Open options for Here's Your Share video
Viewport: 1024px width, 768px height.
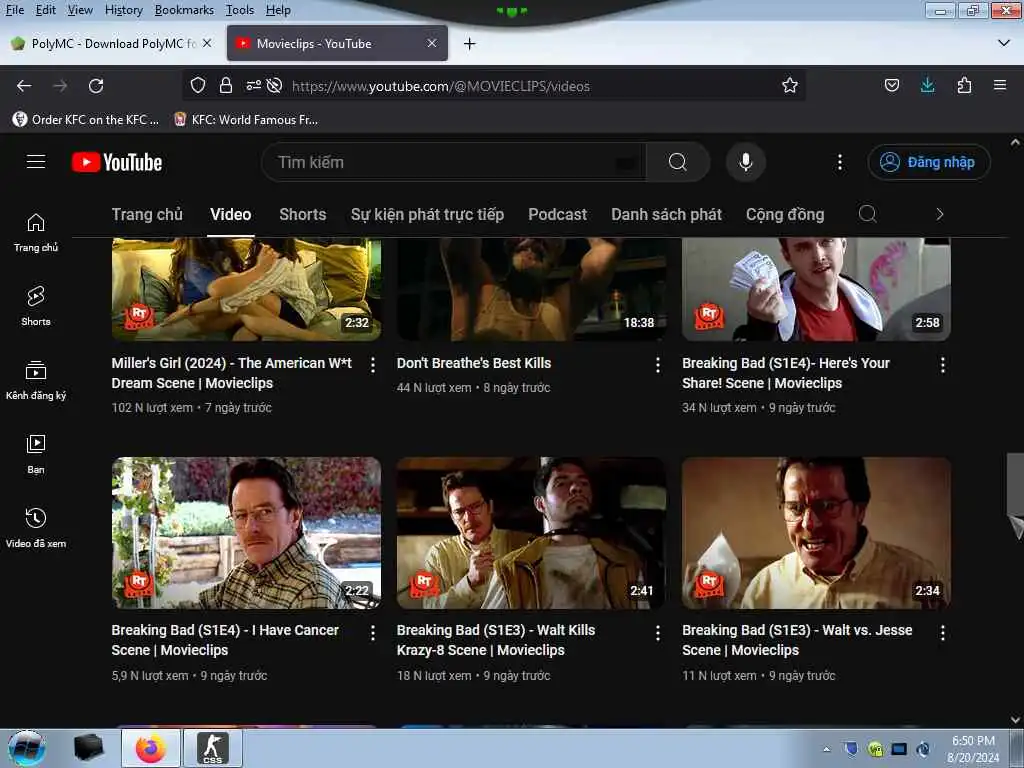pyautogui.click(x=942, y=365)
